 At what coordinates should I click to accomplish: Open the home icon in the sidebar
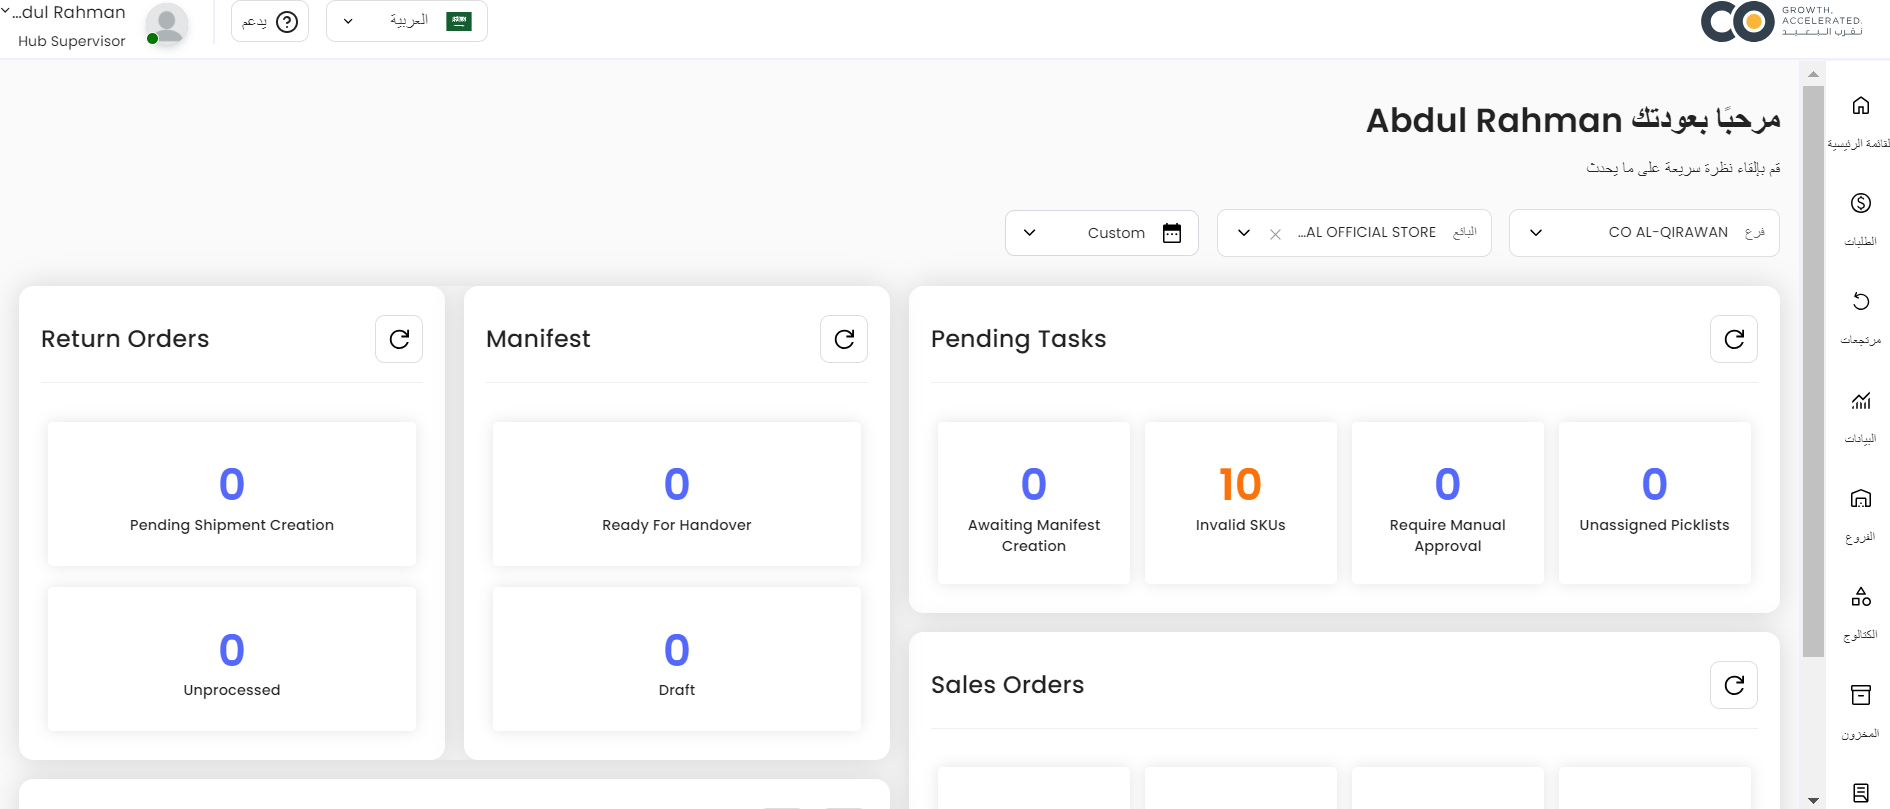[x=1860, y=106]
